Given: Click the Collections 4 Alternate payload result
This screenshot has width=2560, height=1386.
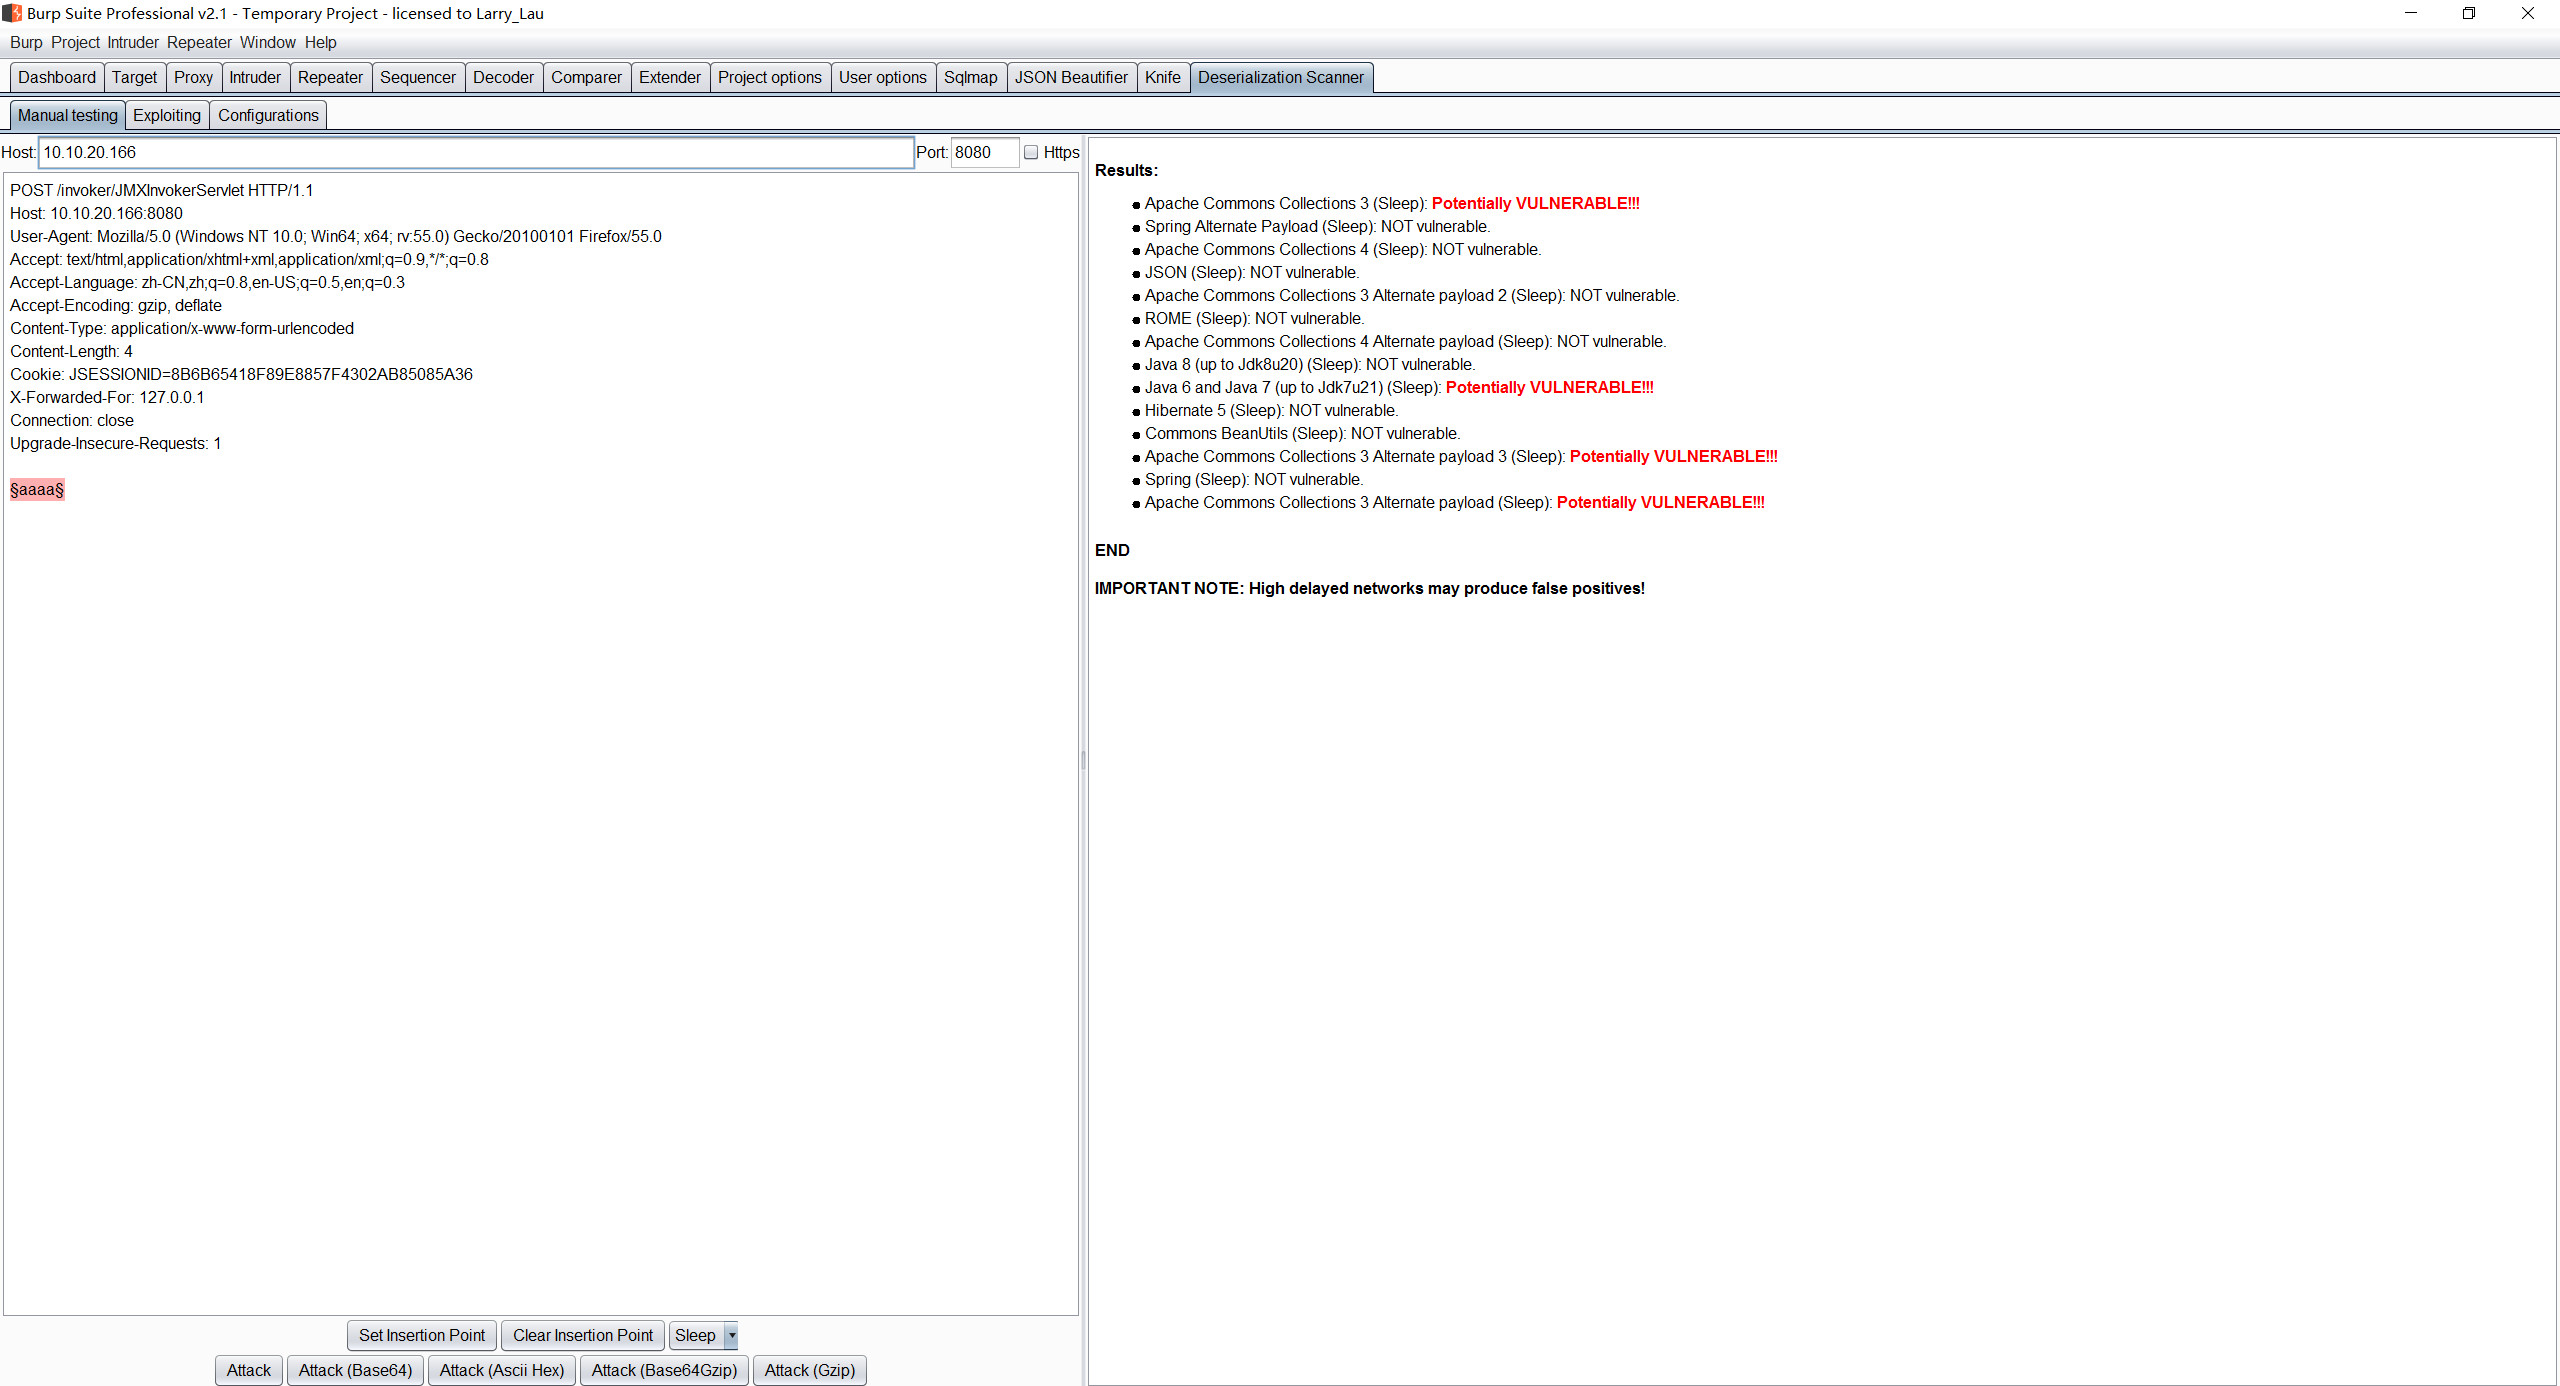Looking at the screenshot, I should pyautogui.click(x=1406, y=341).
